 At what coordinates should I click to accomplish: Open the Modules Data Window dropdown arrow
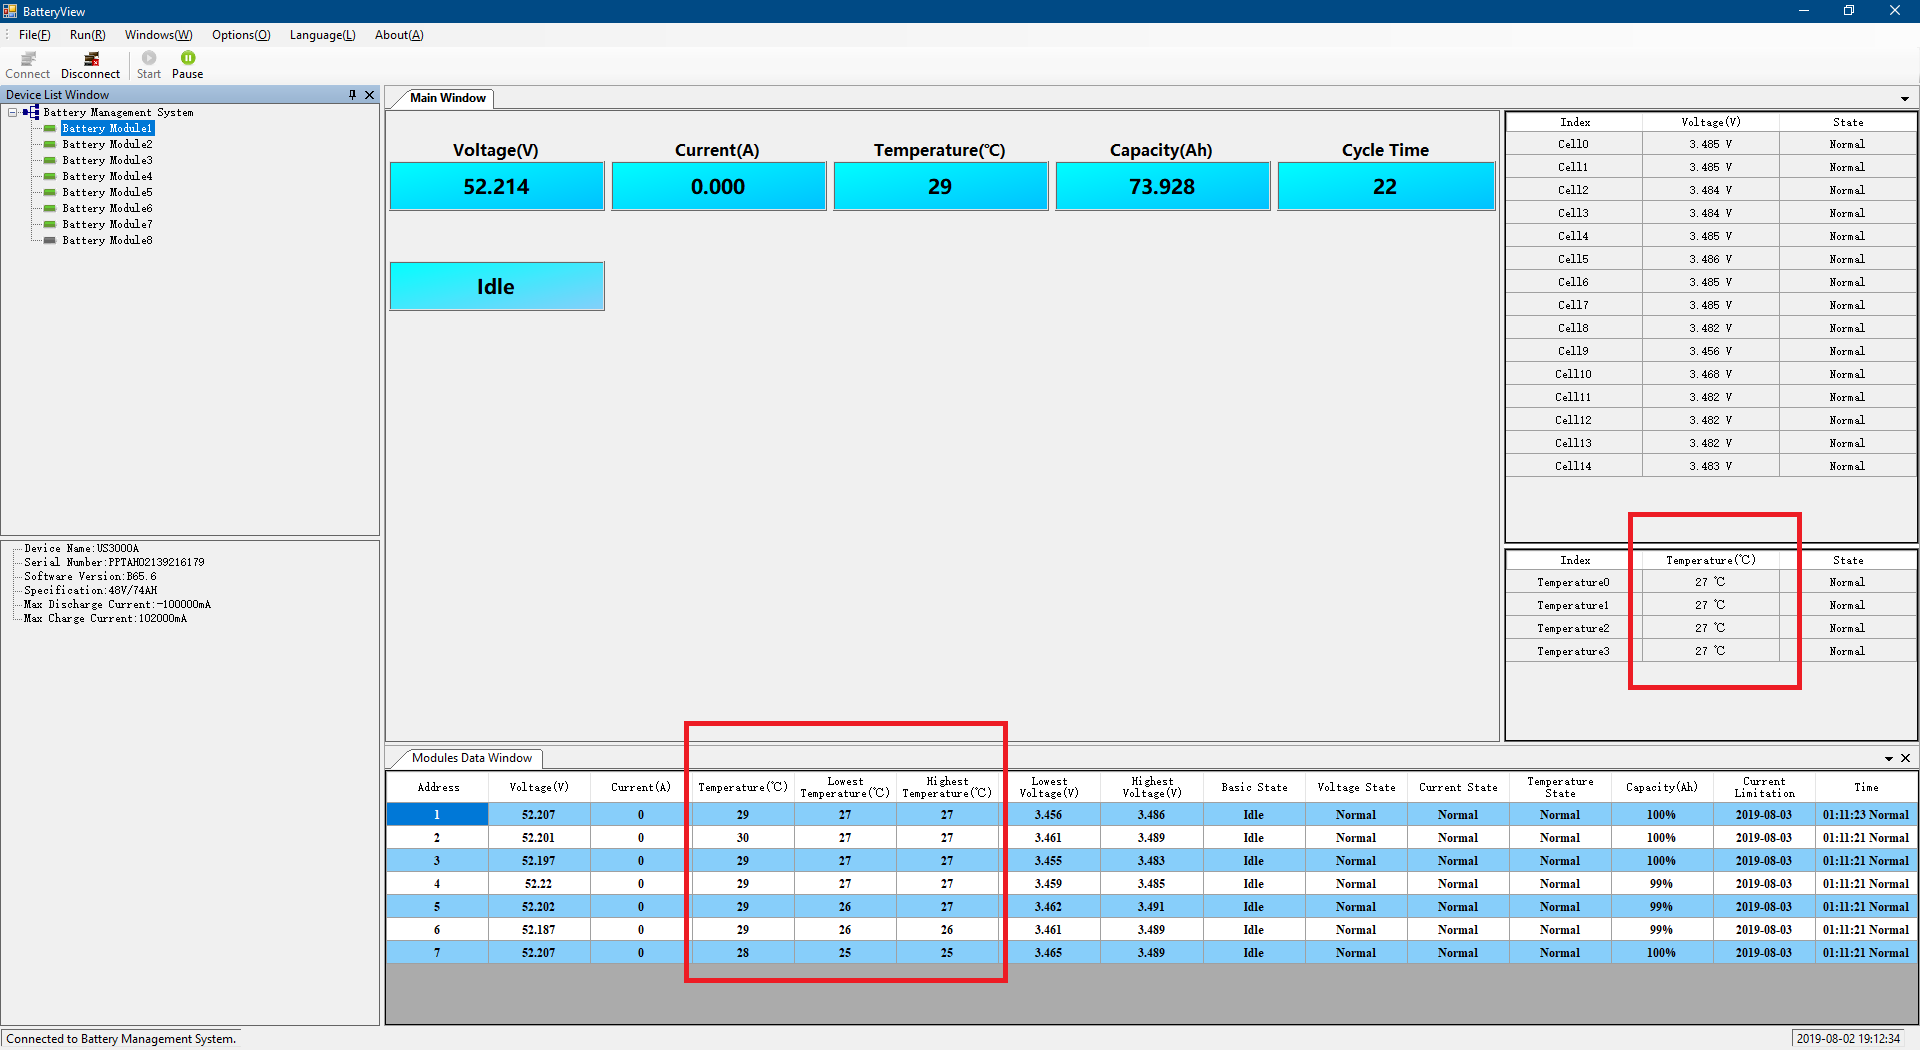click(1888, 759)
